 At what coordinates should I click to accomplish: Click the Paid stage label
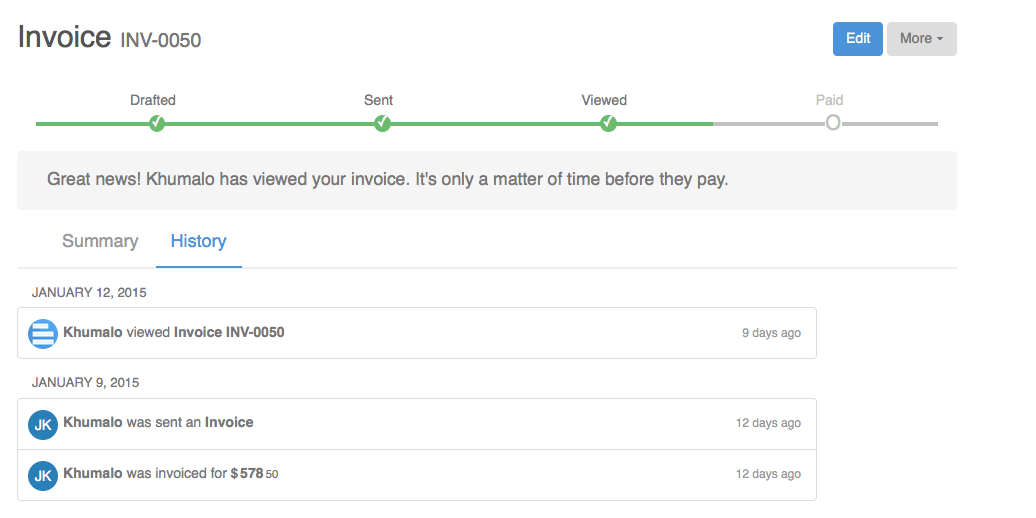(829, 100)
